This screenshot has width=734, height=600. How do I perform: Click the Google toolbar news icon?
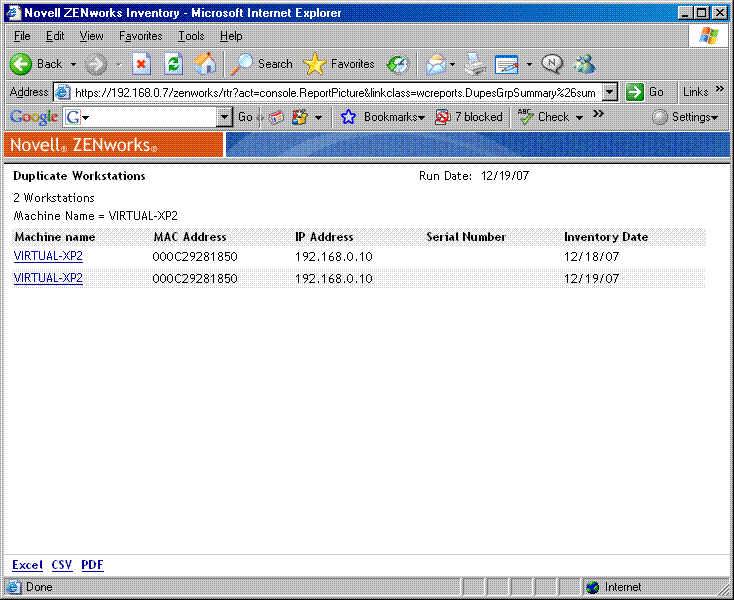(277, 117)
